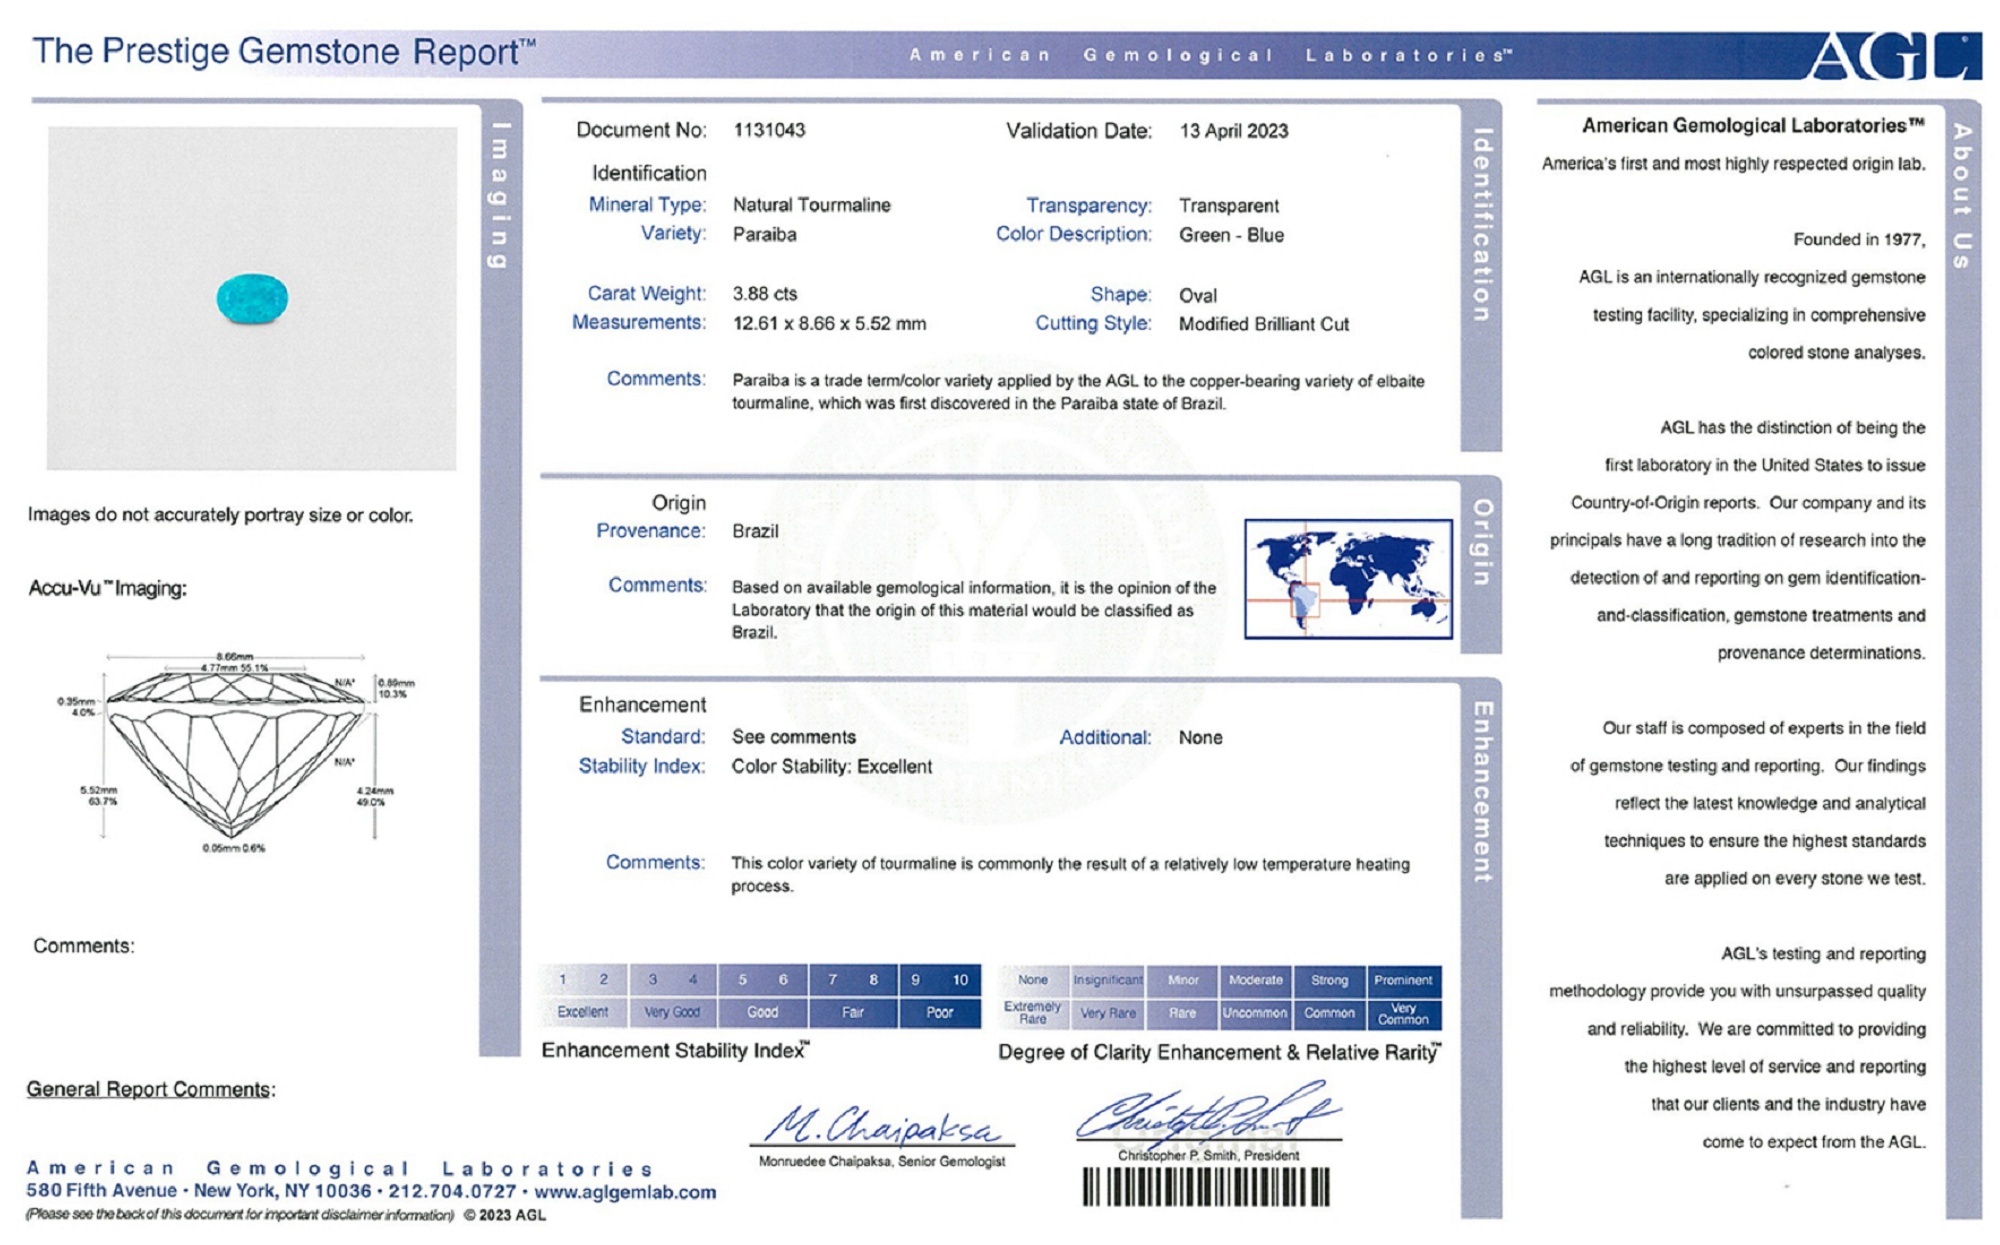Click the vertical Imaging tab label
The height and width of the screenshot is (1245, 2000).
(500, 195)
